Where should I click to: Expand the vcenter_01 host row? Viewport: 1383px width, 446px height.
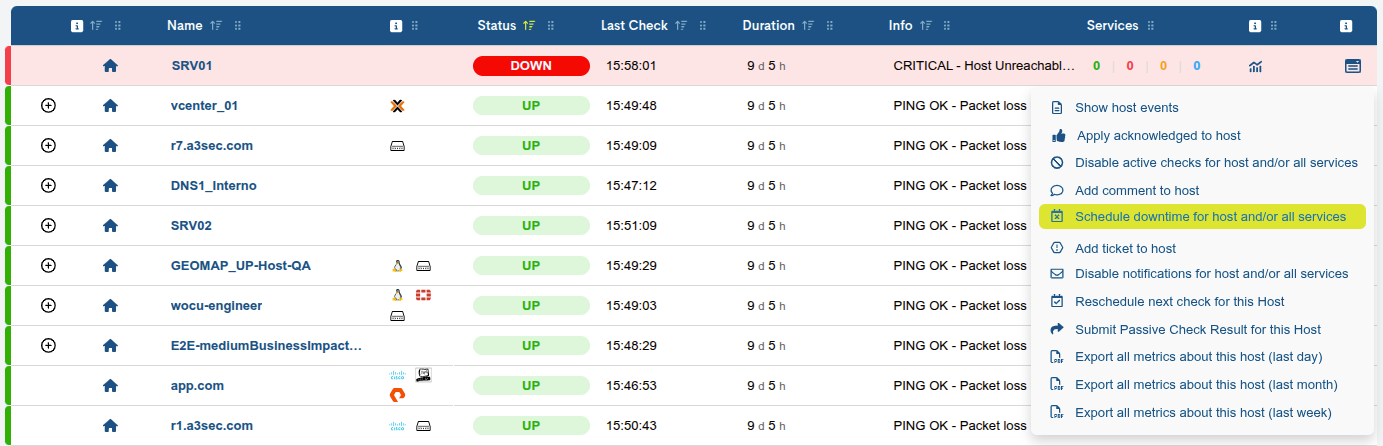tap(48, 105)
